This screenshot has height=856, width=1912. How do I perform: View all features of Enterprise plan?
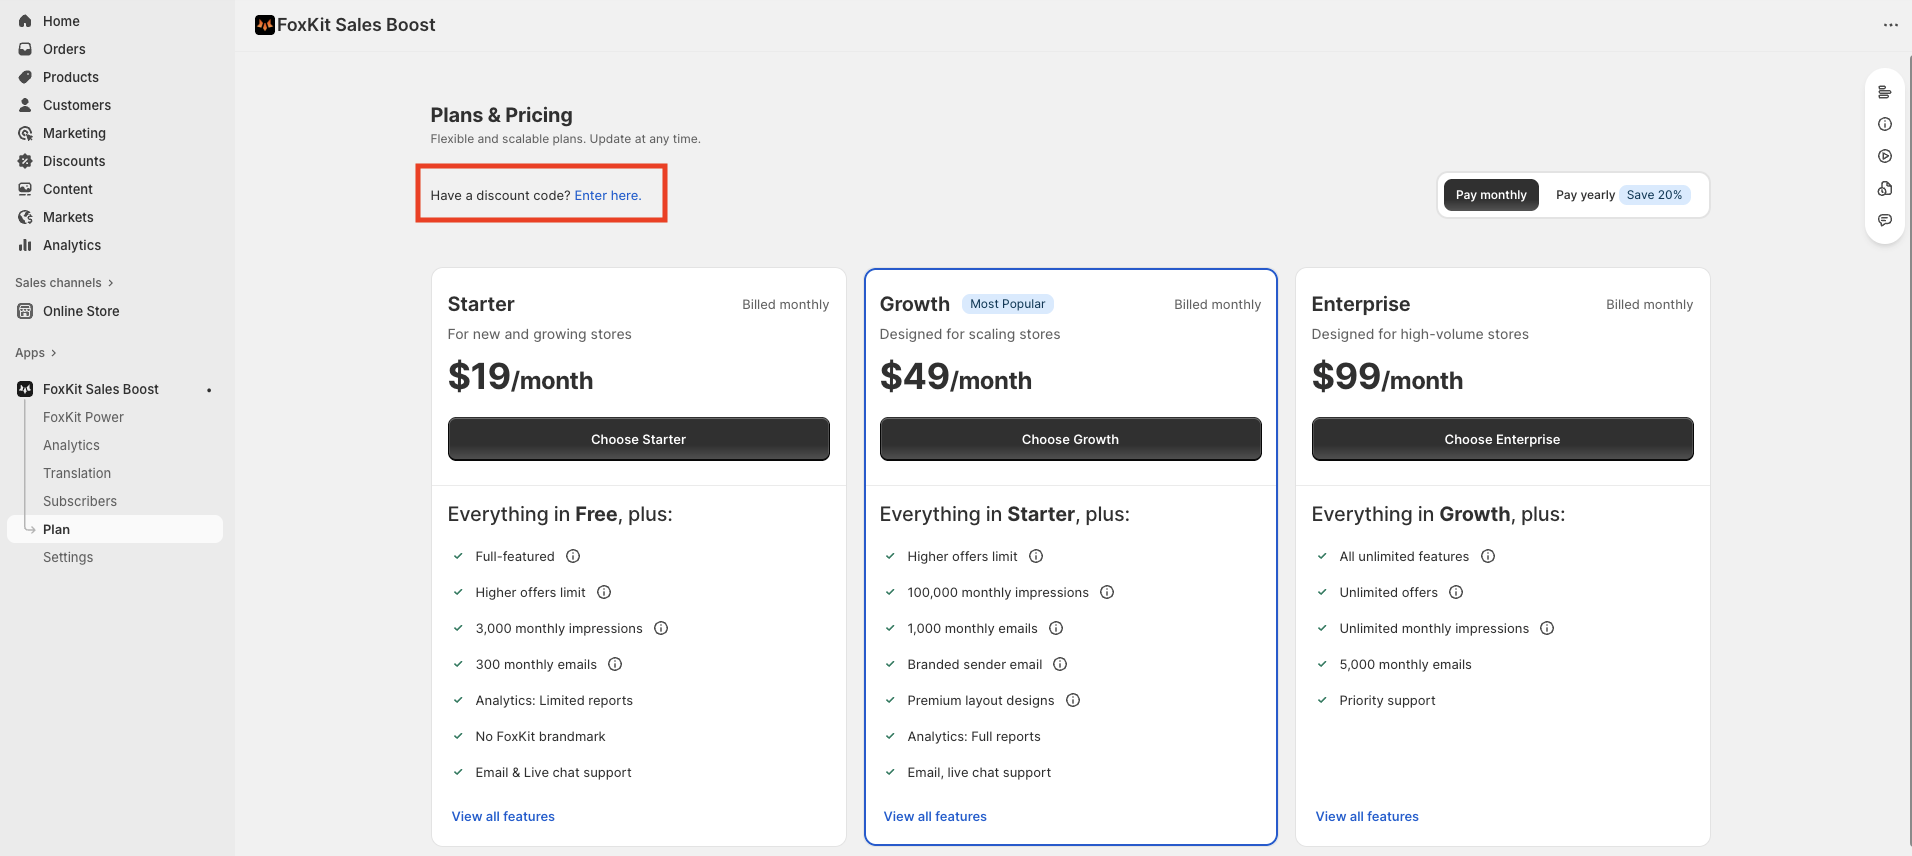(x=1367, y=816)
